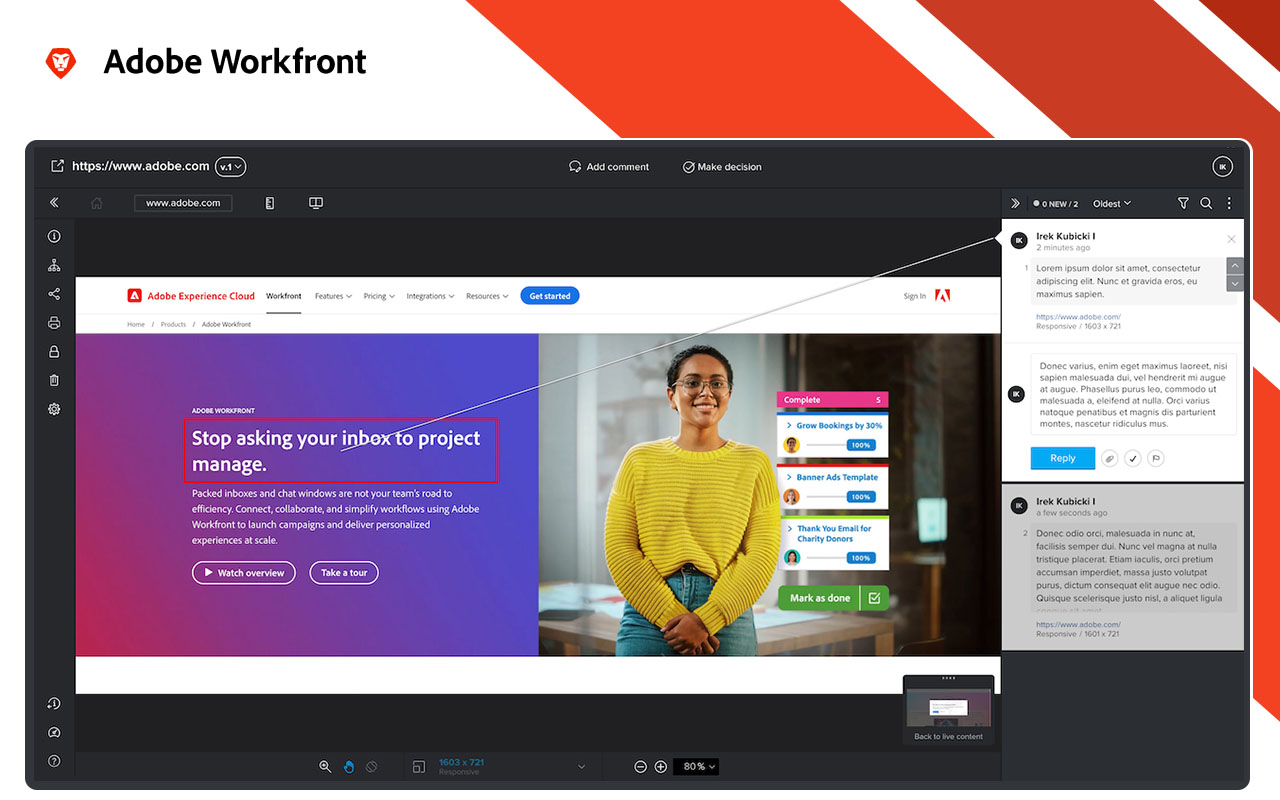Select the Workfront tab in navigation

point(283,295)
